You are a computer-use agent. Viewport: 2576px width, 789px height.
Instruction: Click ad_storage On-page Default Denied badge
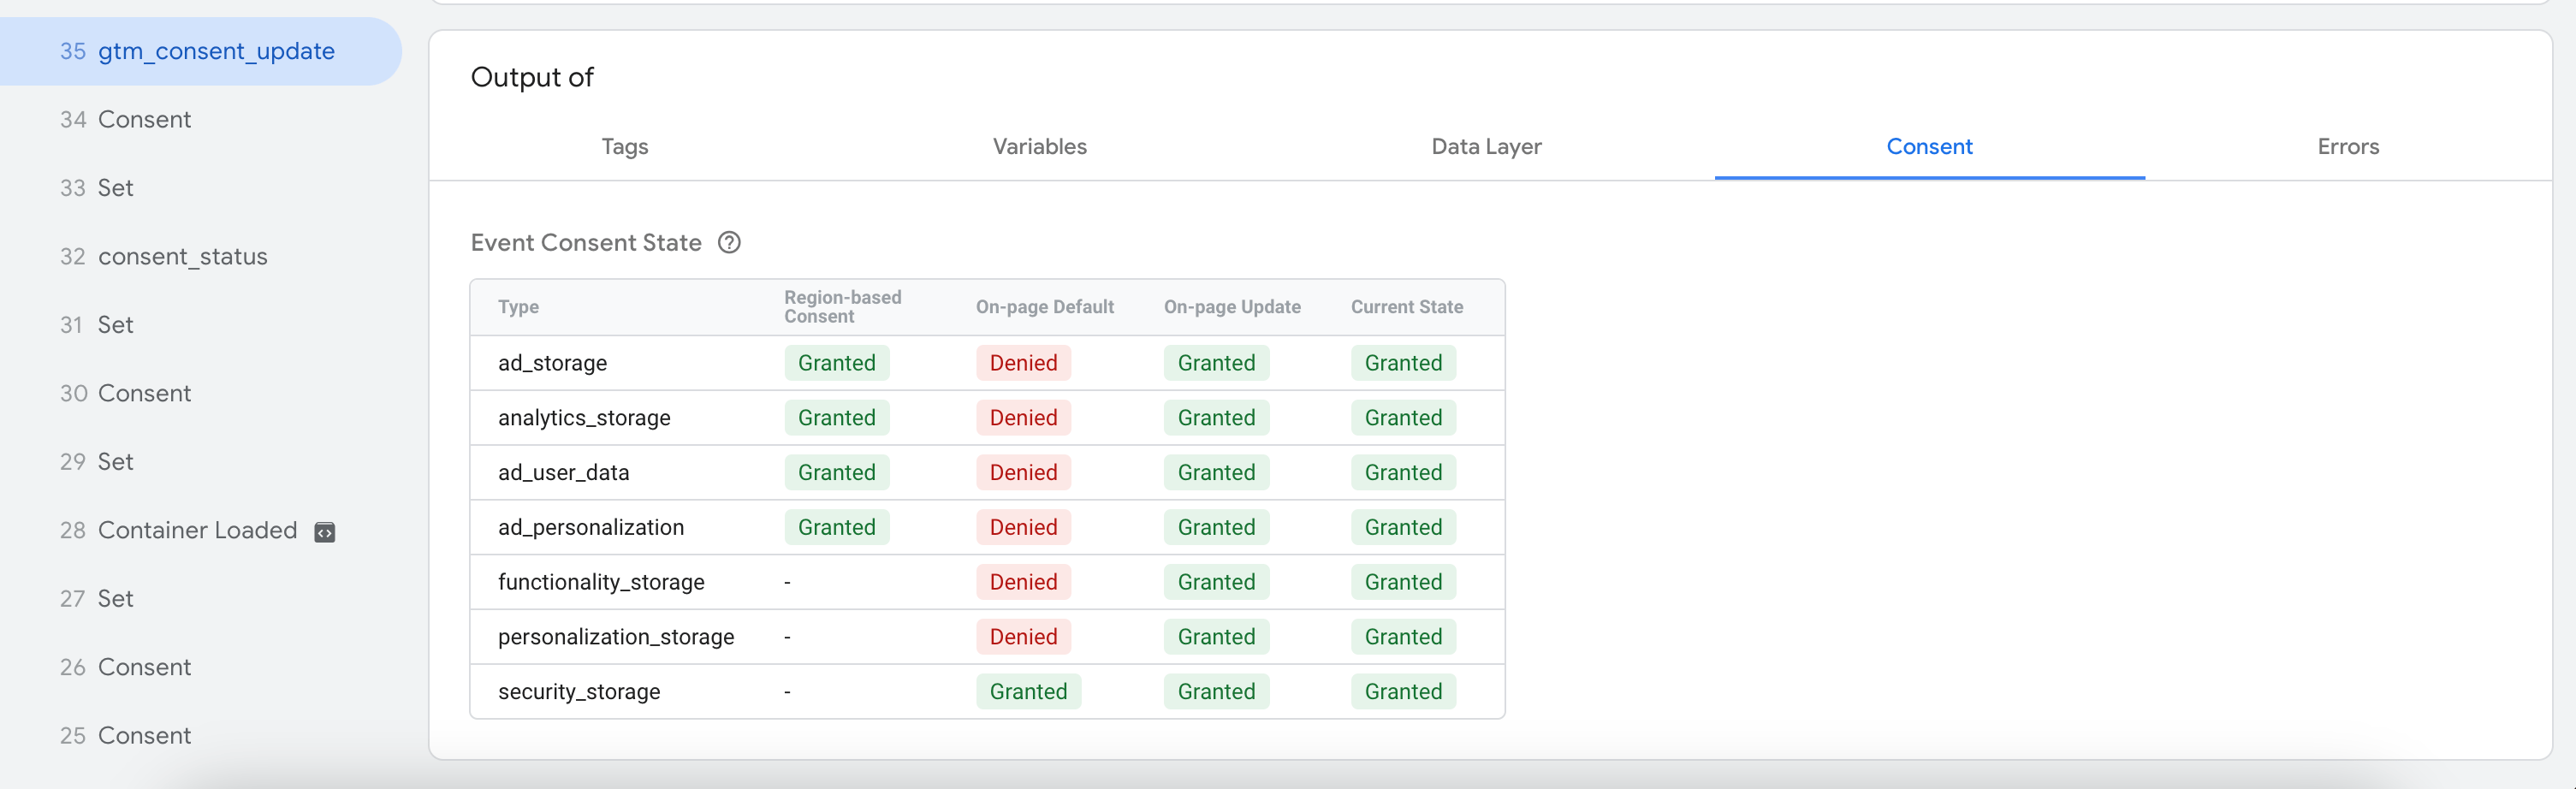click(x=1023, y=363)
